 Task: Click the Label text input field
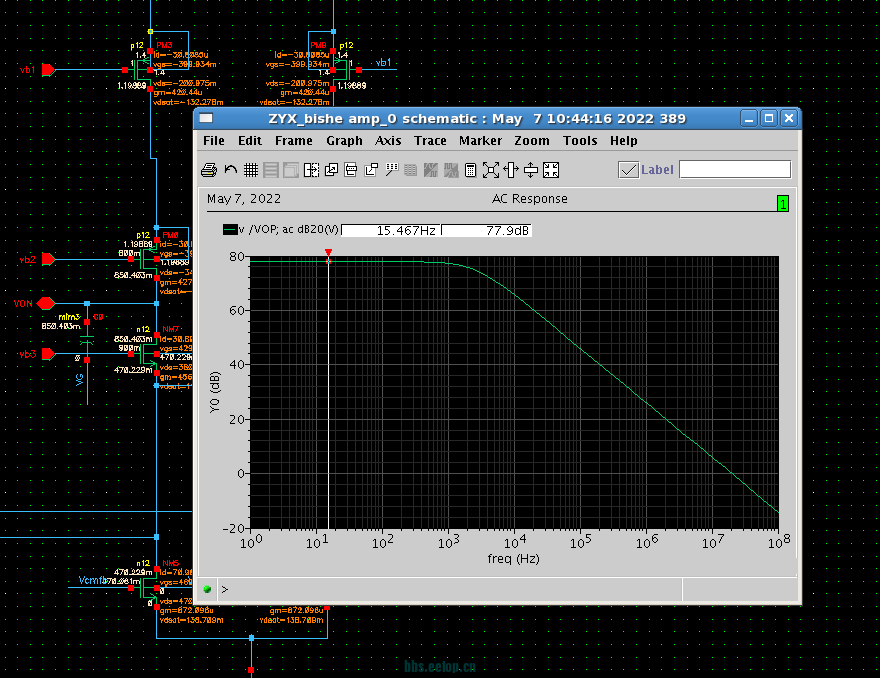pyautogui.click(x=734, y=170)
